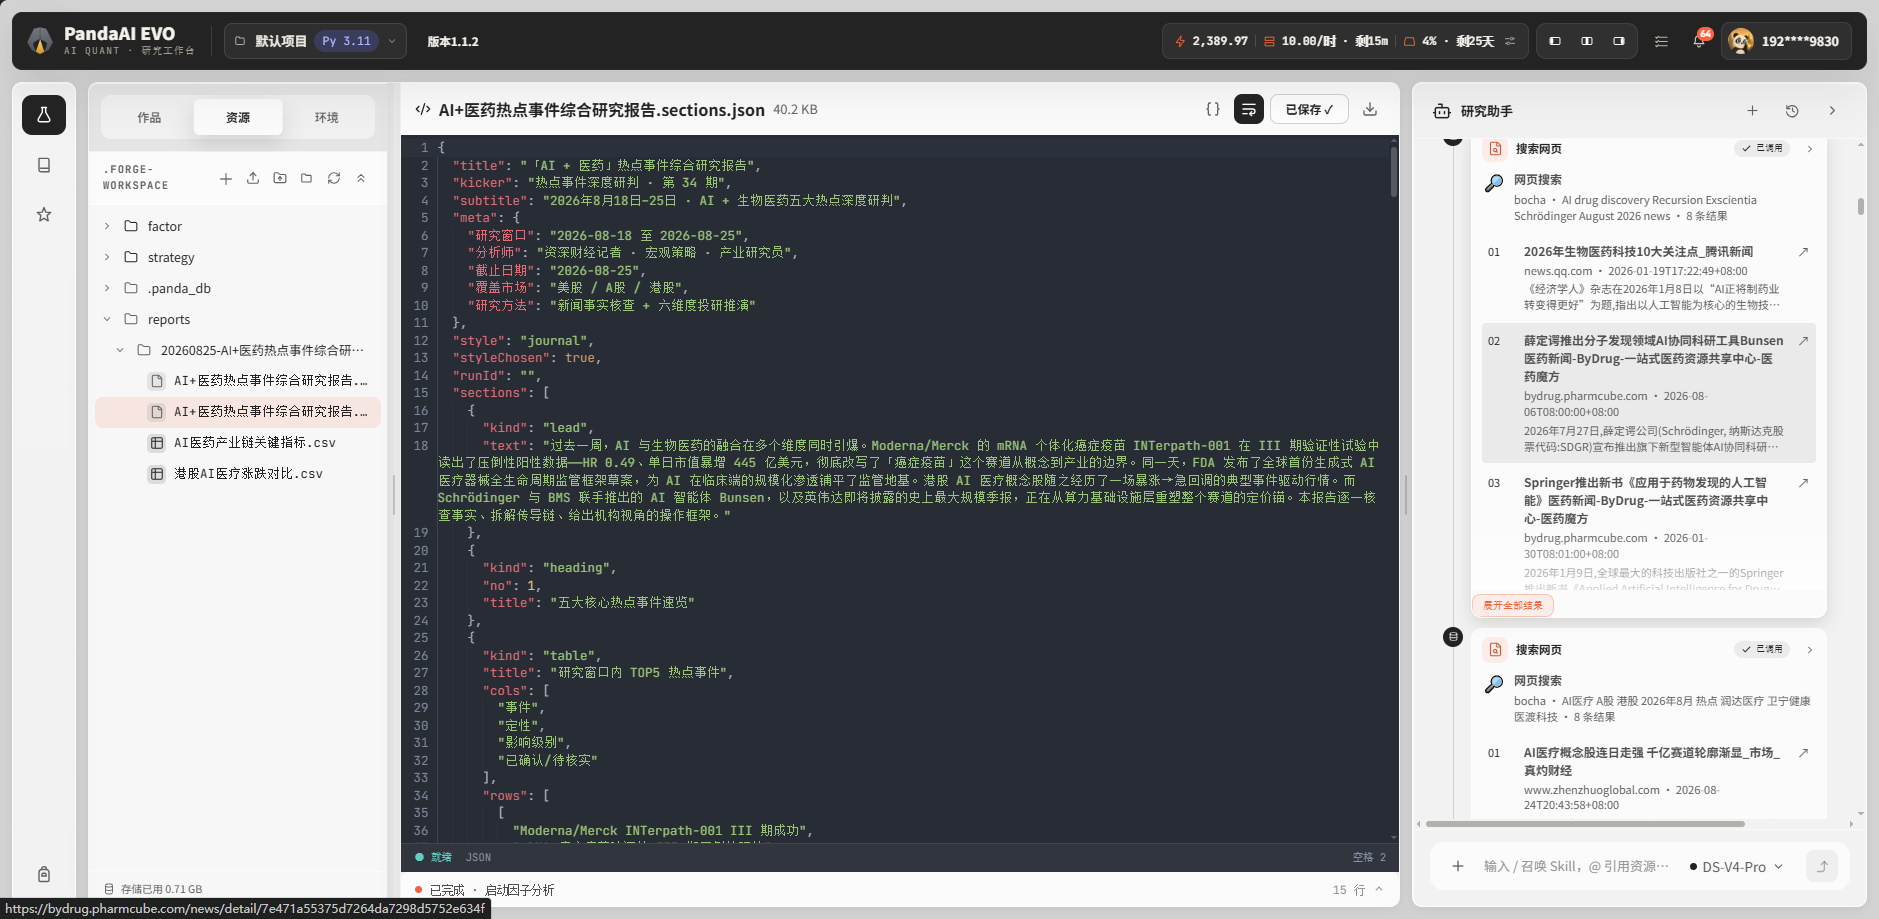The width and height of the screenshot is (1879, 919).
Task: Expand the factor folder
Action: [107, 226]
